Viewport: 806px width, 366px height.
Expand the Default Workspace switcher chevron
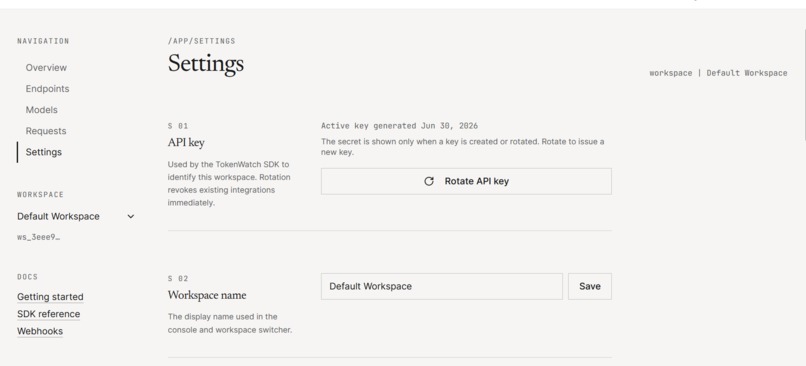131,216
